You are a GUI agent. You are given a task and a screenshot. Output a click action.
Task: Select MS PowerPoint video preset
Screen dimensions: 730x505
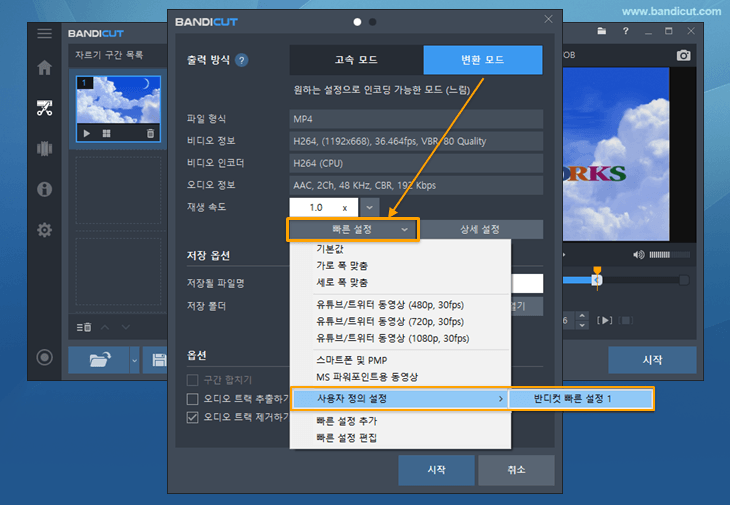(x=400, y=377)
